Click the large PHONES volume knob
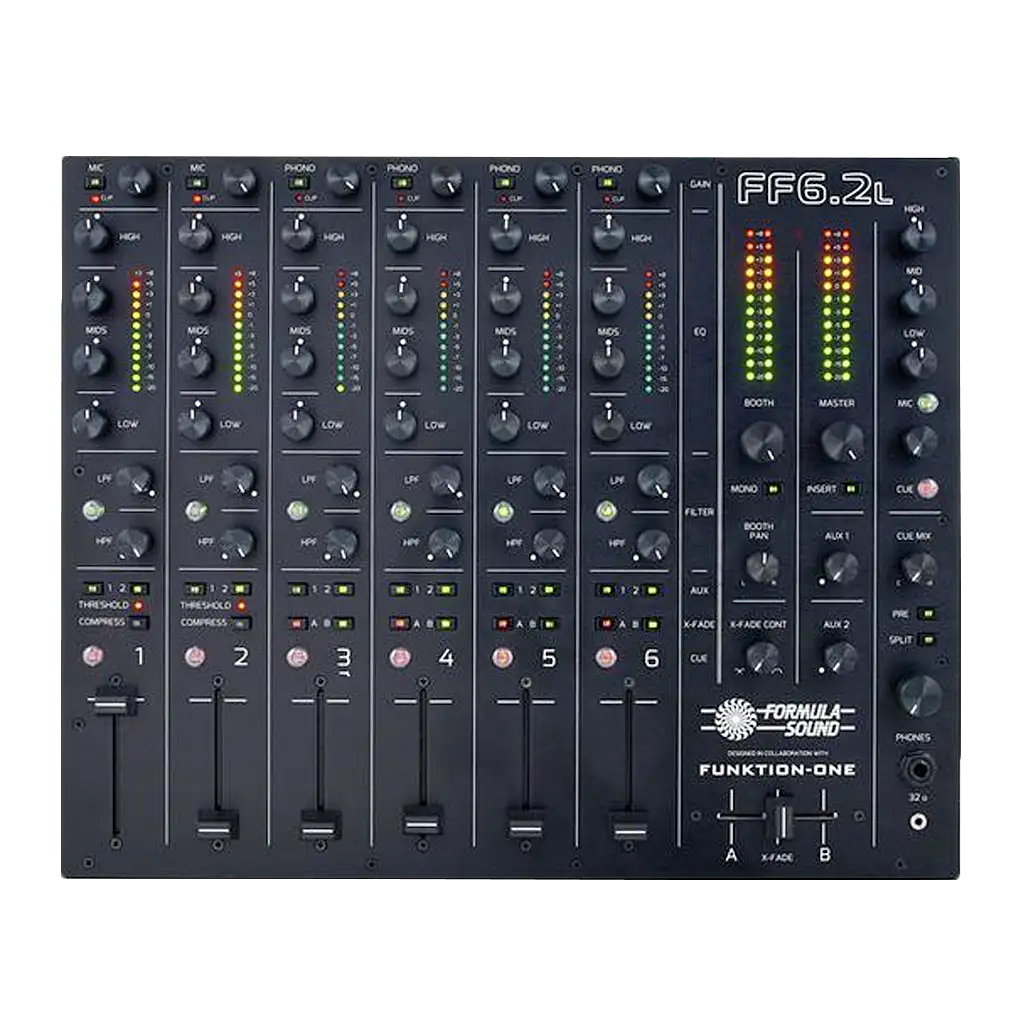Screen dimensions: 1024x1024 920,695
